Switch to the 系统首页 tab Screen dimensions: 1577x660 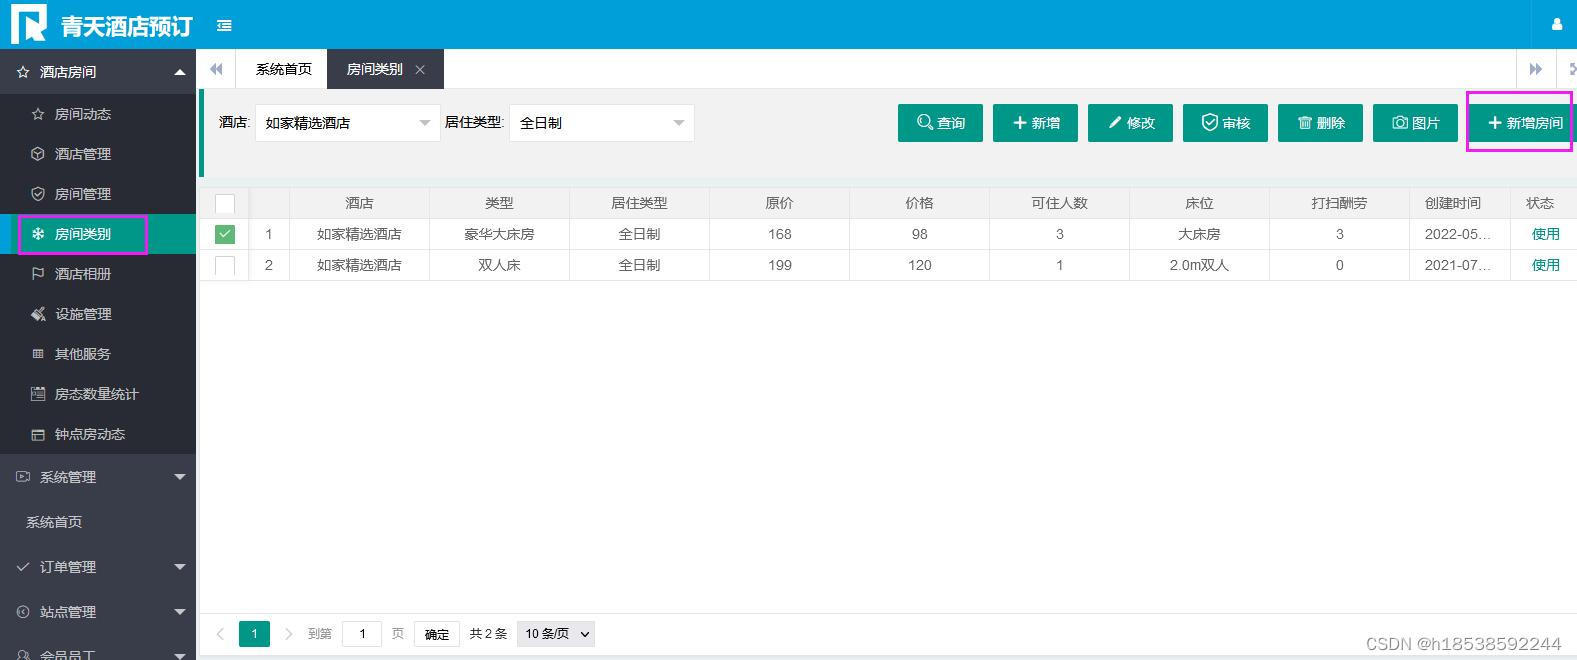point(284,69)
